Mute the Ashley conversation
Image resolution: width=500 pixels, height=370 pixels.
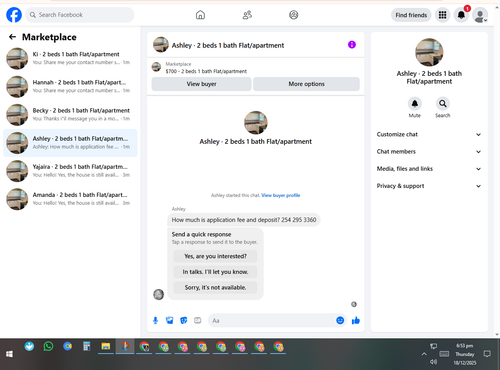[x=415, y=104]
